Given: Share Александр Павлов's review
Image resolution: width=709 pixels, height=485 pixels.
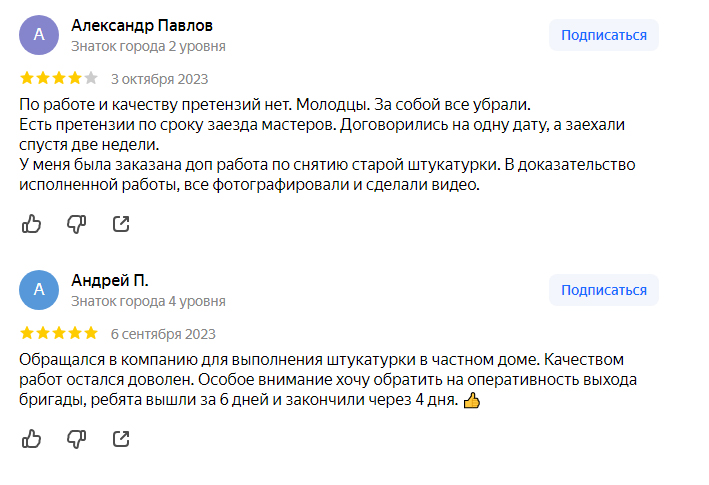Looking at the screenshot, I should tap(121, 224).
